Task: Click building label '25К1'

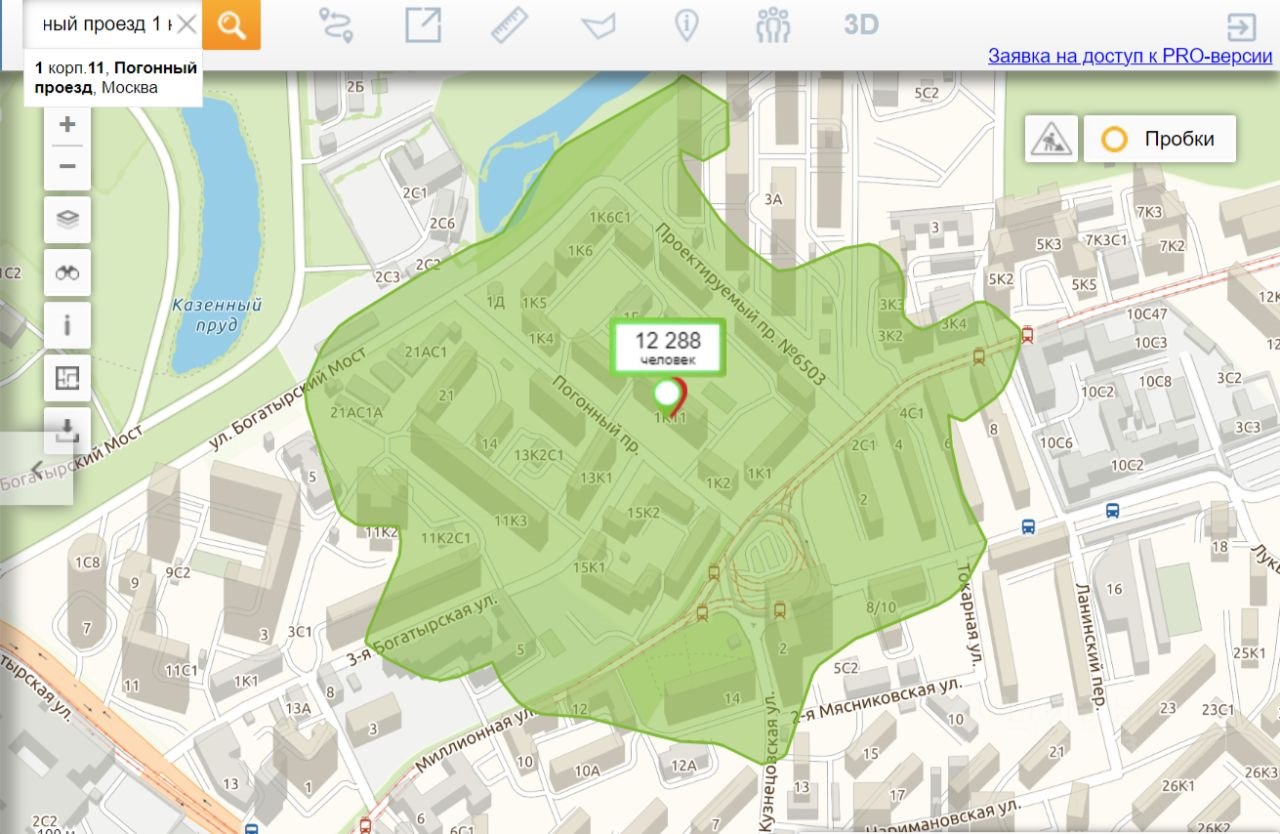Action: 1250,653
